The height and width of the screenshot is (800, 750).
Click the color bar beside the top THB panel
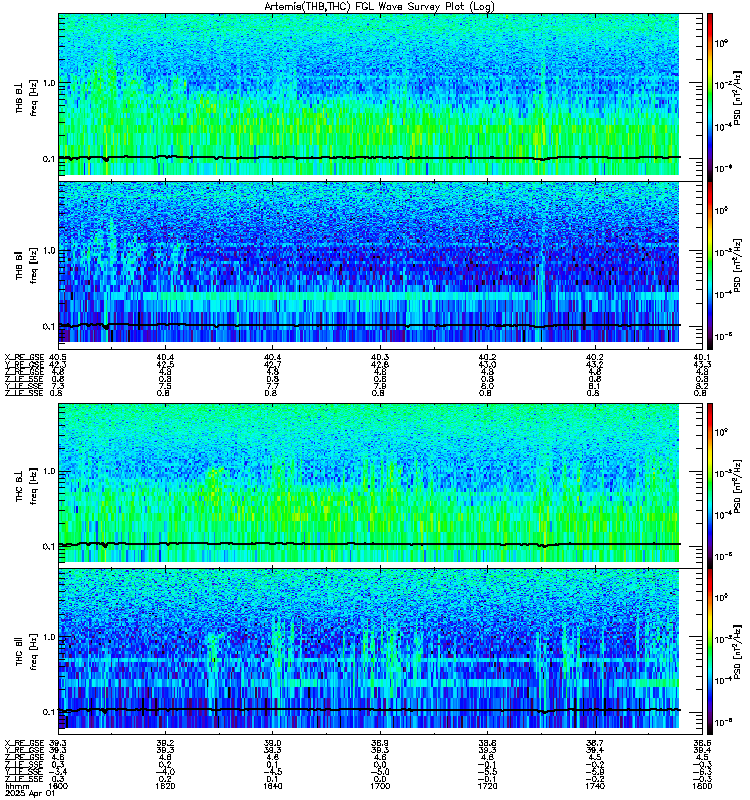[710, 97]
